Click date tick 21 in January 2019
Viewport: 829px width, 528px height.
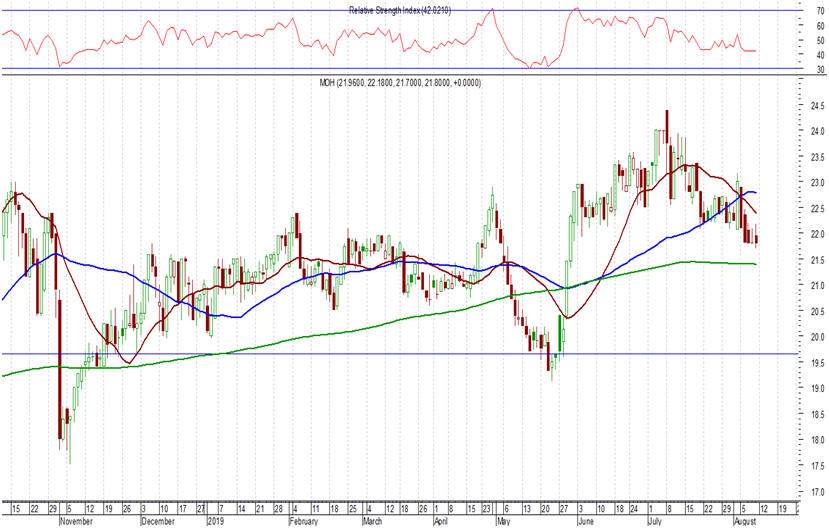[259, 509]
